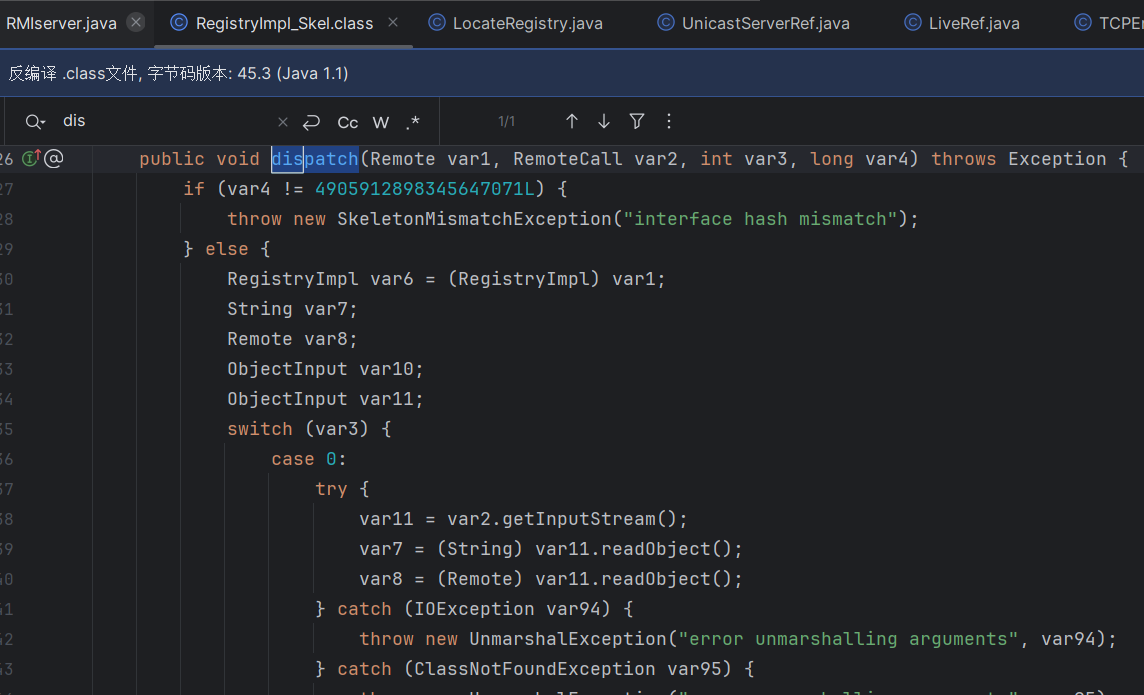Click the class icon on LiveRef.java tab

[912, 22]
